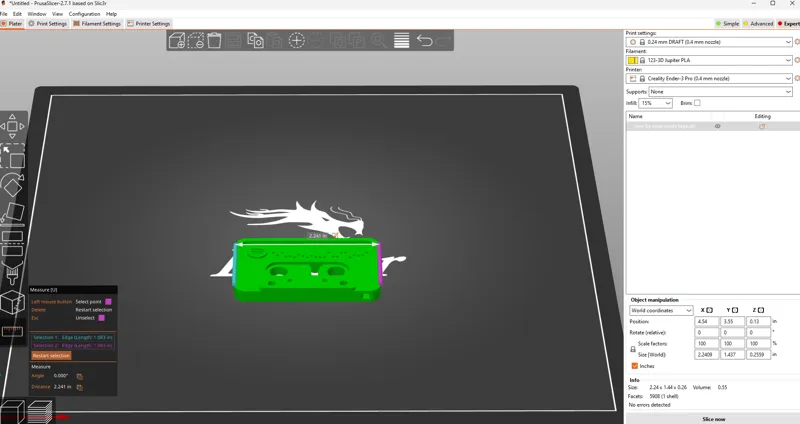Open the World coordinates dropdown
Screen dimensions: 800x424
point(661,310)
